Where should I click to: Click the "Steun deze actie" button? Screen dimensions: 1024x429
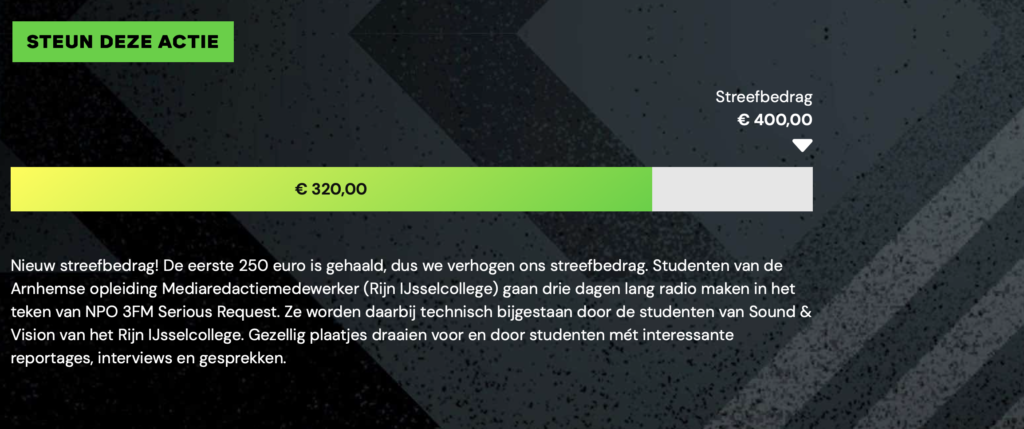(123, 42)
